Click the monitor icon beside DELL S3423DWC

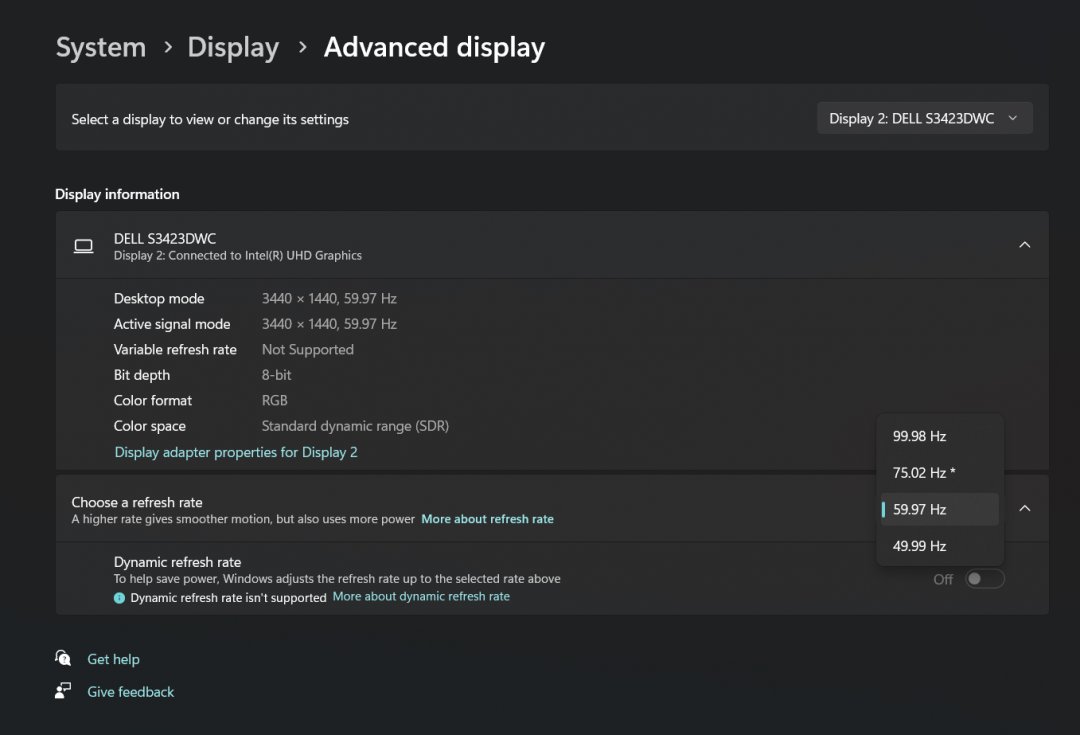pos(83,246)
